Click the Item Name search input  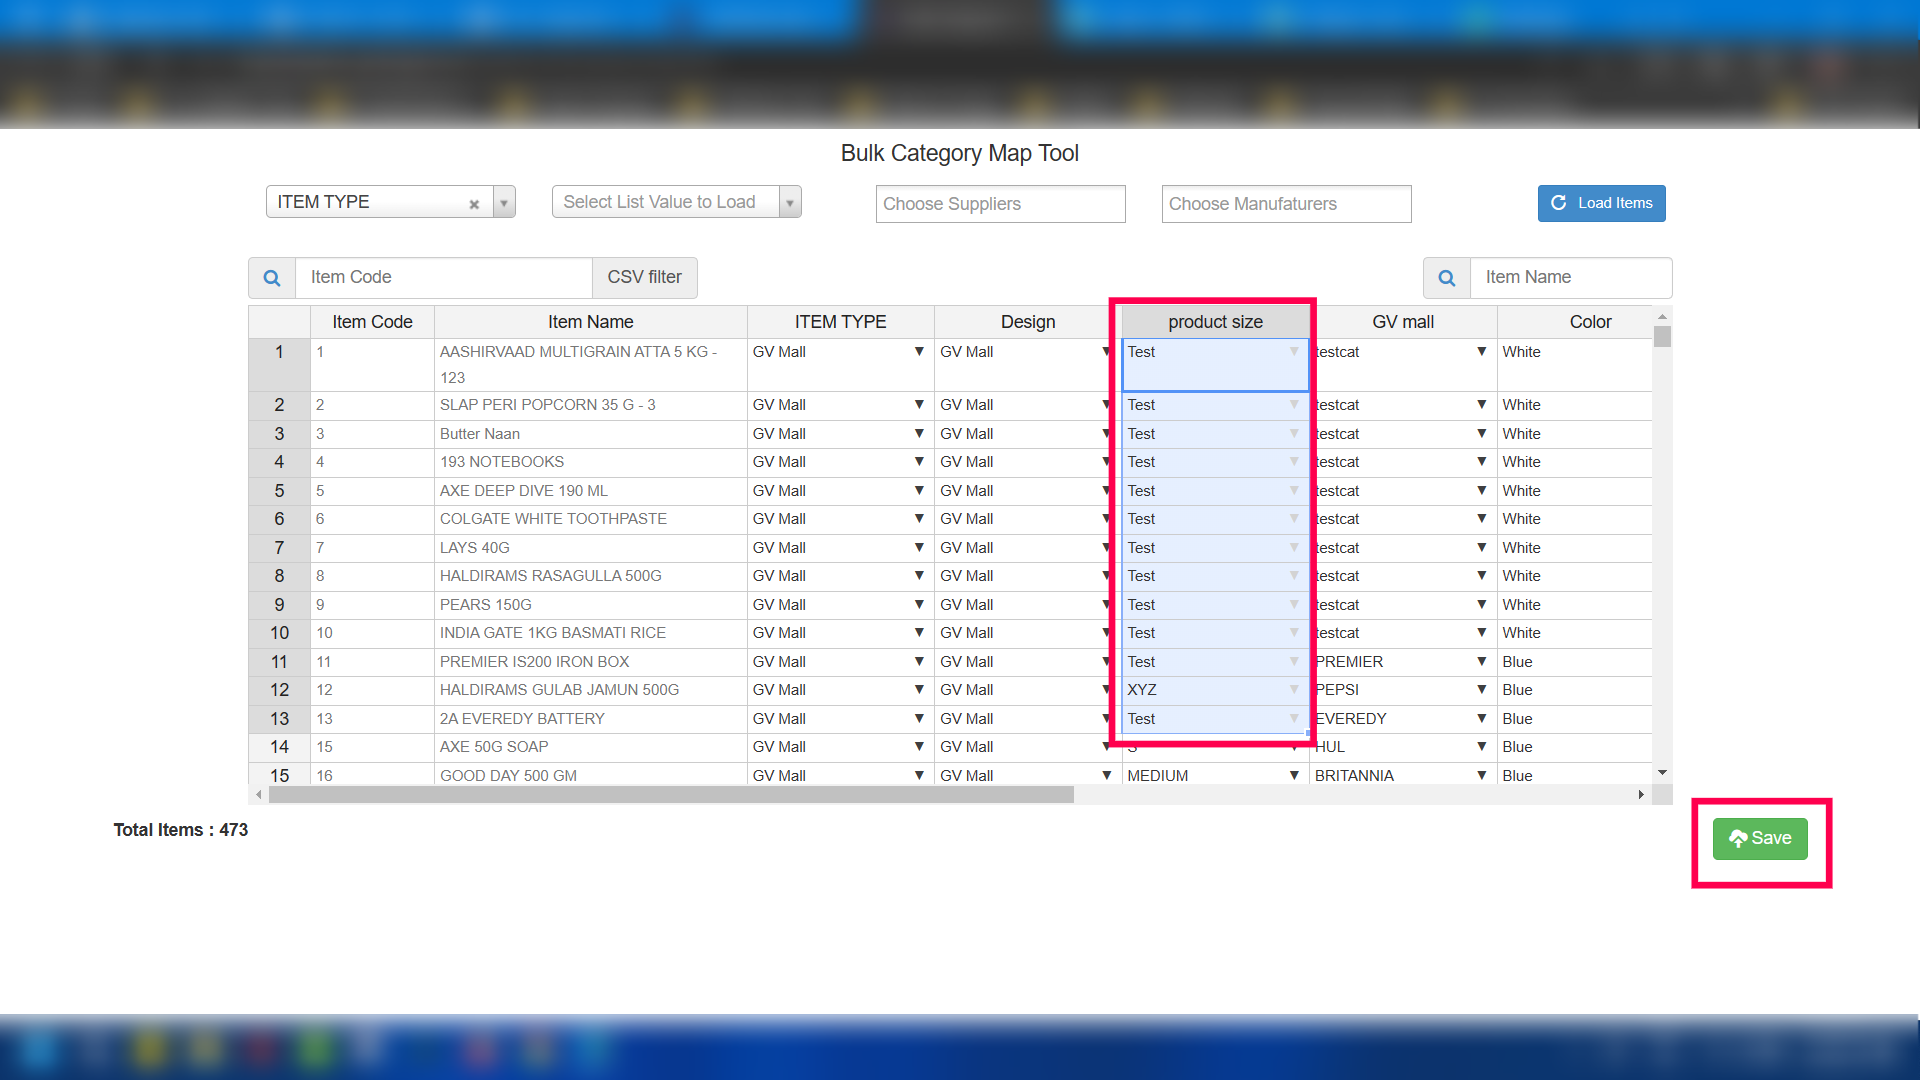click(x=1570, y=277)
